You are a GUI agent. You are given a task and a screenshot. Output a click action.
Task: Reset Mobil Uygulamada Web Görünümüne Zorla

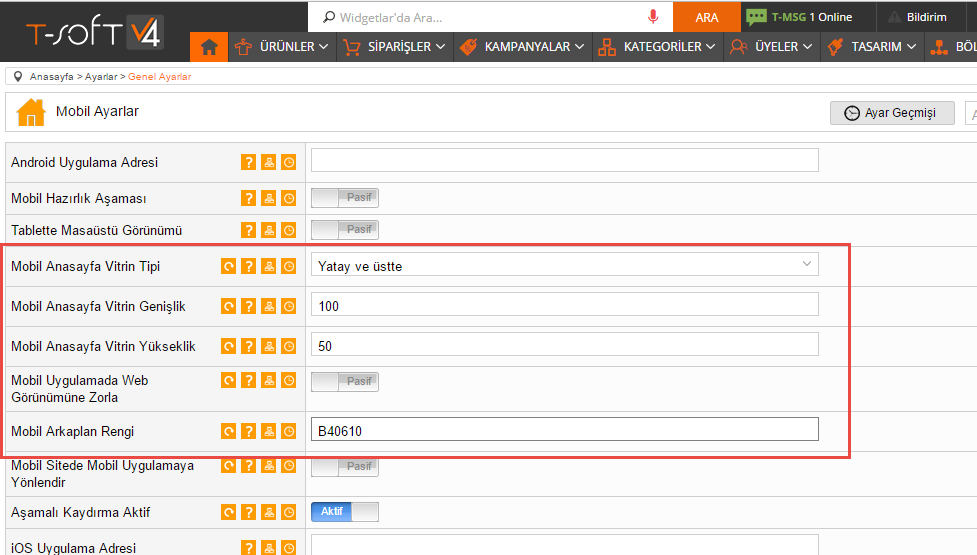point(229,381)
